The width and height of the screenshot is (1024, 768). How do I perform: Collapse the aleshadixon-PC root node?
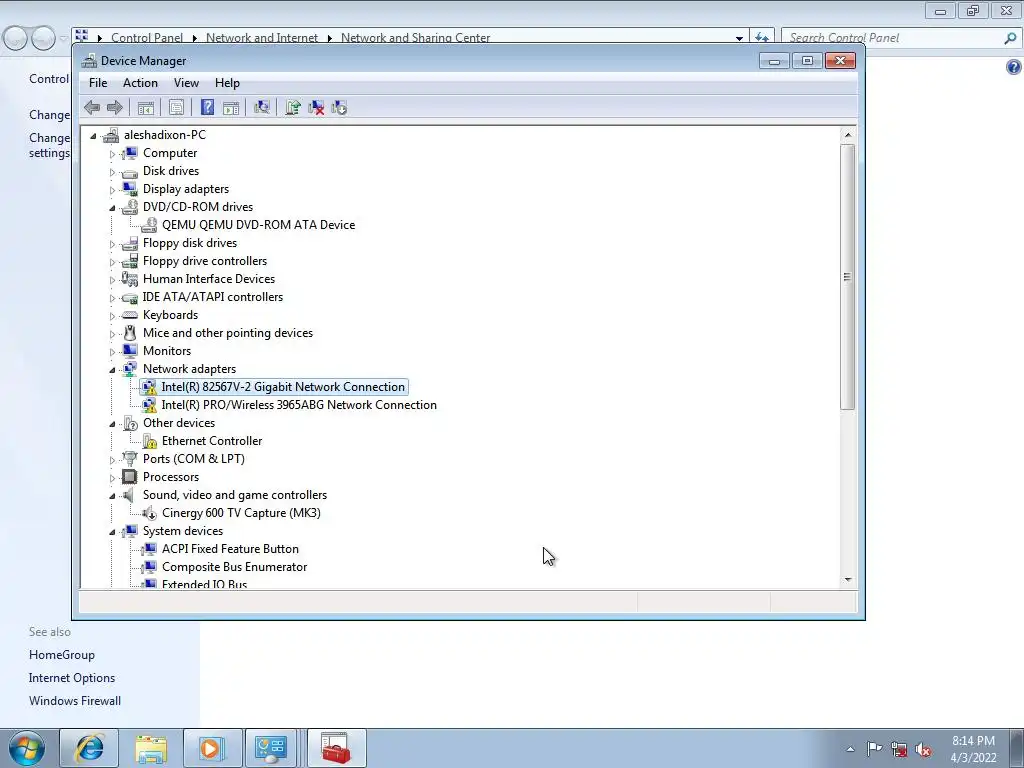pos(93,136)
